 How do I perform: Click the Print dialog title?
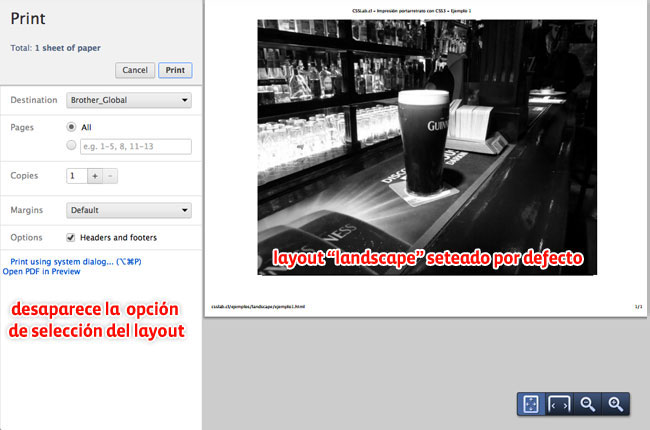(x=28, y=19)
